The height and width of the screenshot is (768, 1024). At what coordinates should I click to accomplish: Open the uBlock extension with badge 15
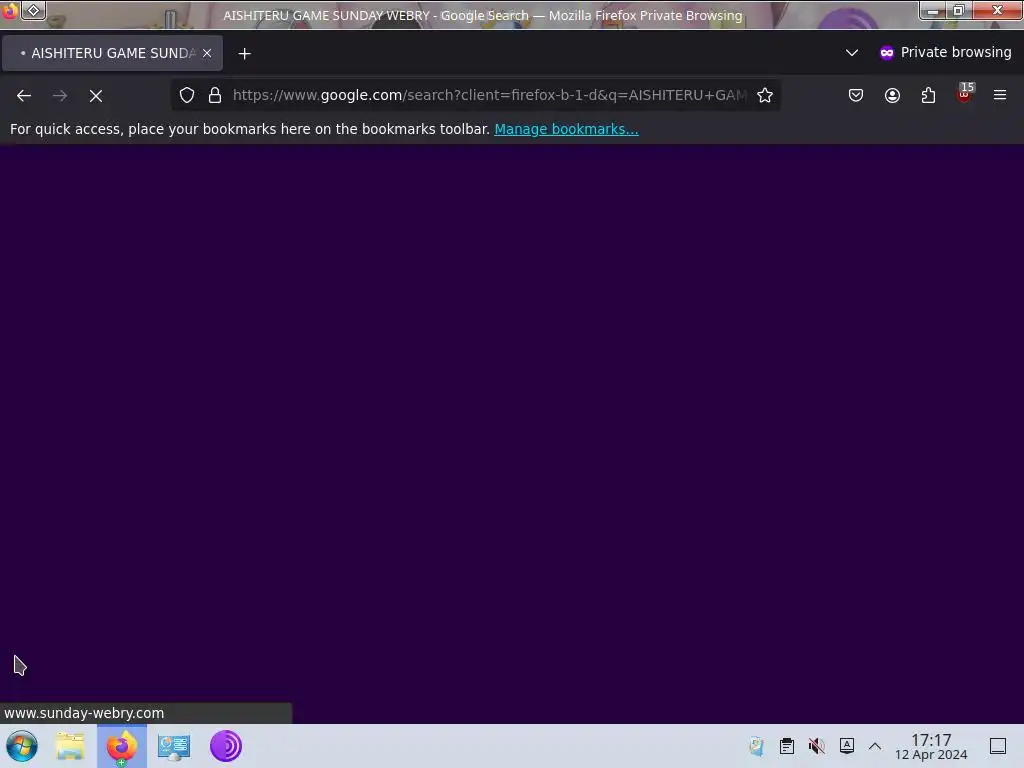point(965,95)
